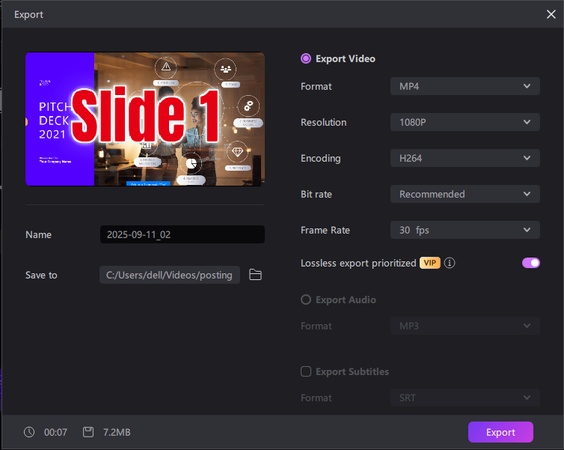Image resolution: width=564 pixels, height=450 pixels.
Task: Open the MP3 audio Format dropdown
Action: click(465, 326)
